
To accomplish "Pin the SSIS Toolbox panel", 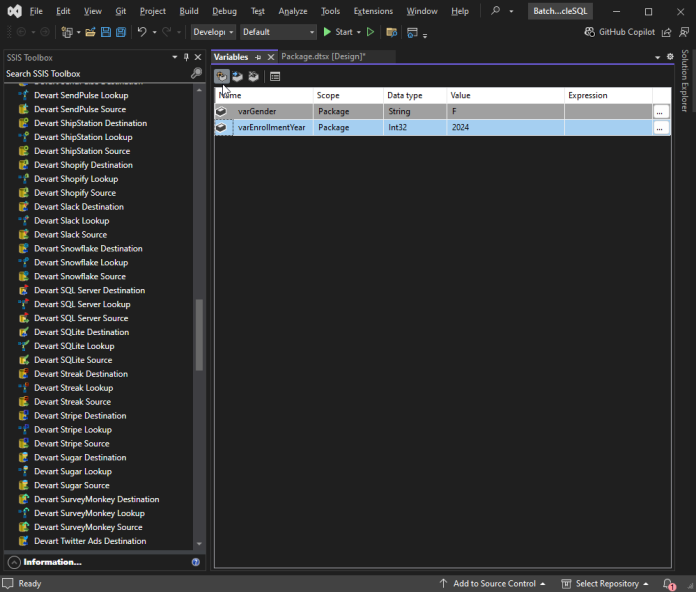I will 186,57.
